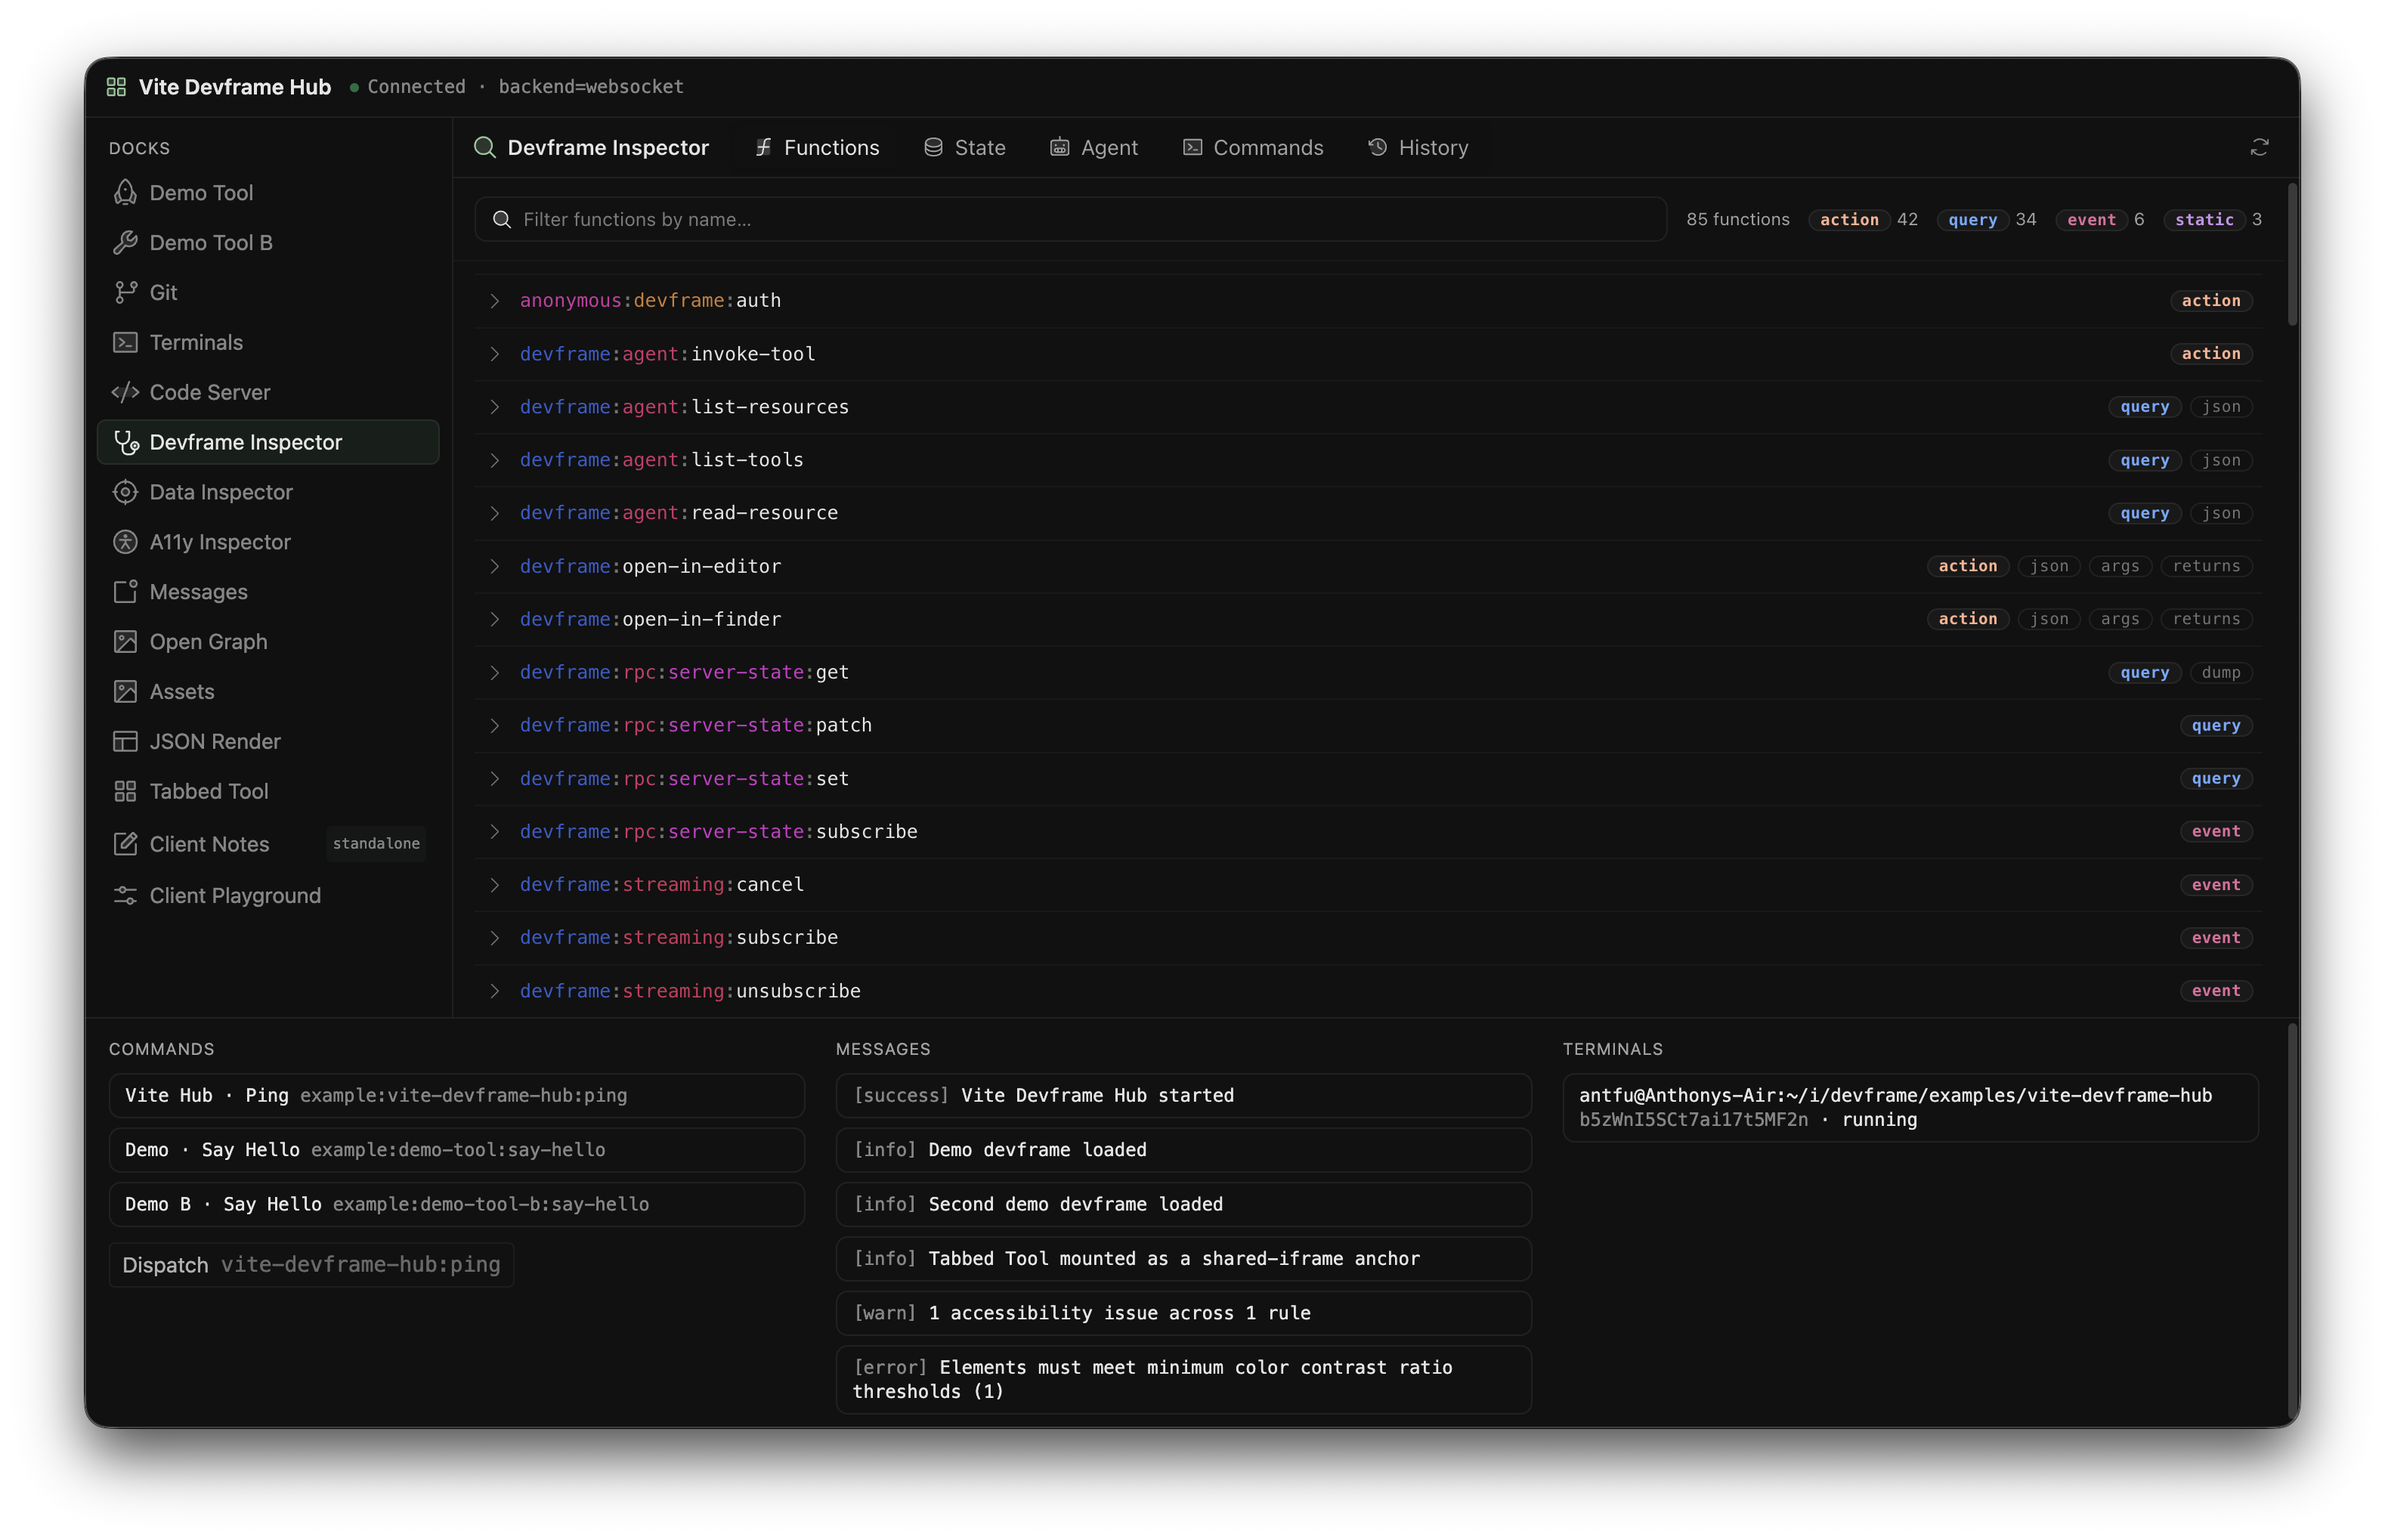Open the JSON Render table icon
Image resolution: width=2385 pixels, height=1540 pixels.
(x=125, y=741)
